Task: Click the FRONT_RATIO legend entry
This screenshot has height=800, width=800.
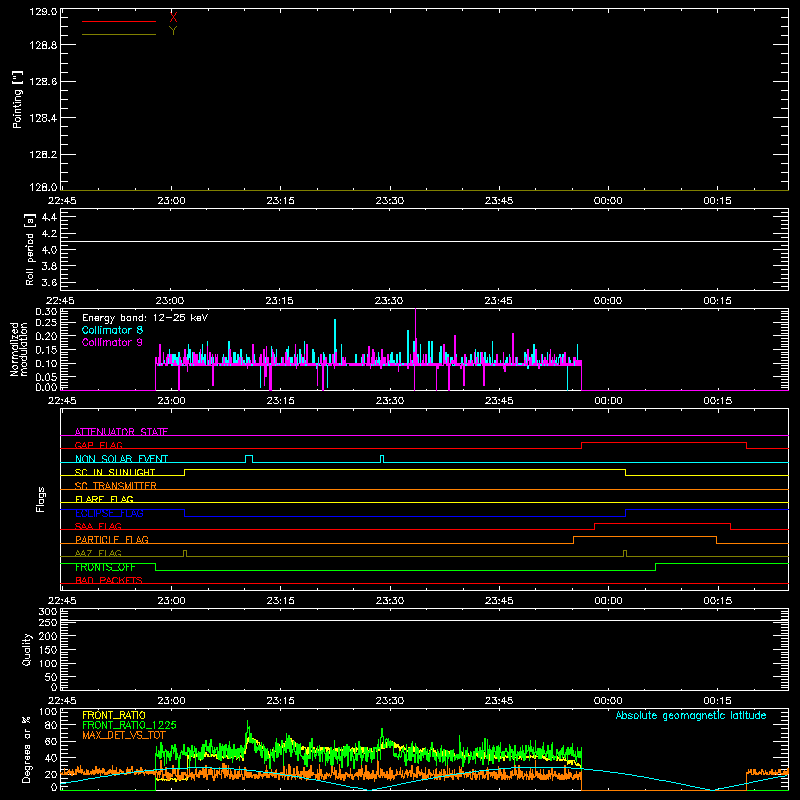Action: 114,715
